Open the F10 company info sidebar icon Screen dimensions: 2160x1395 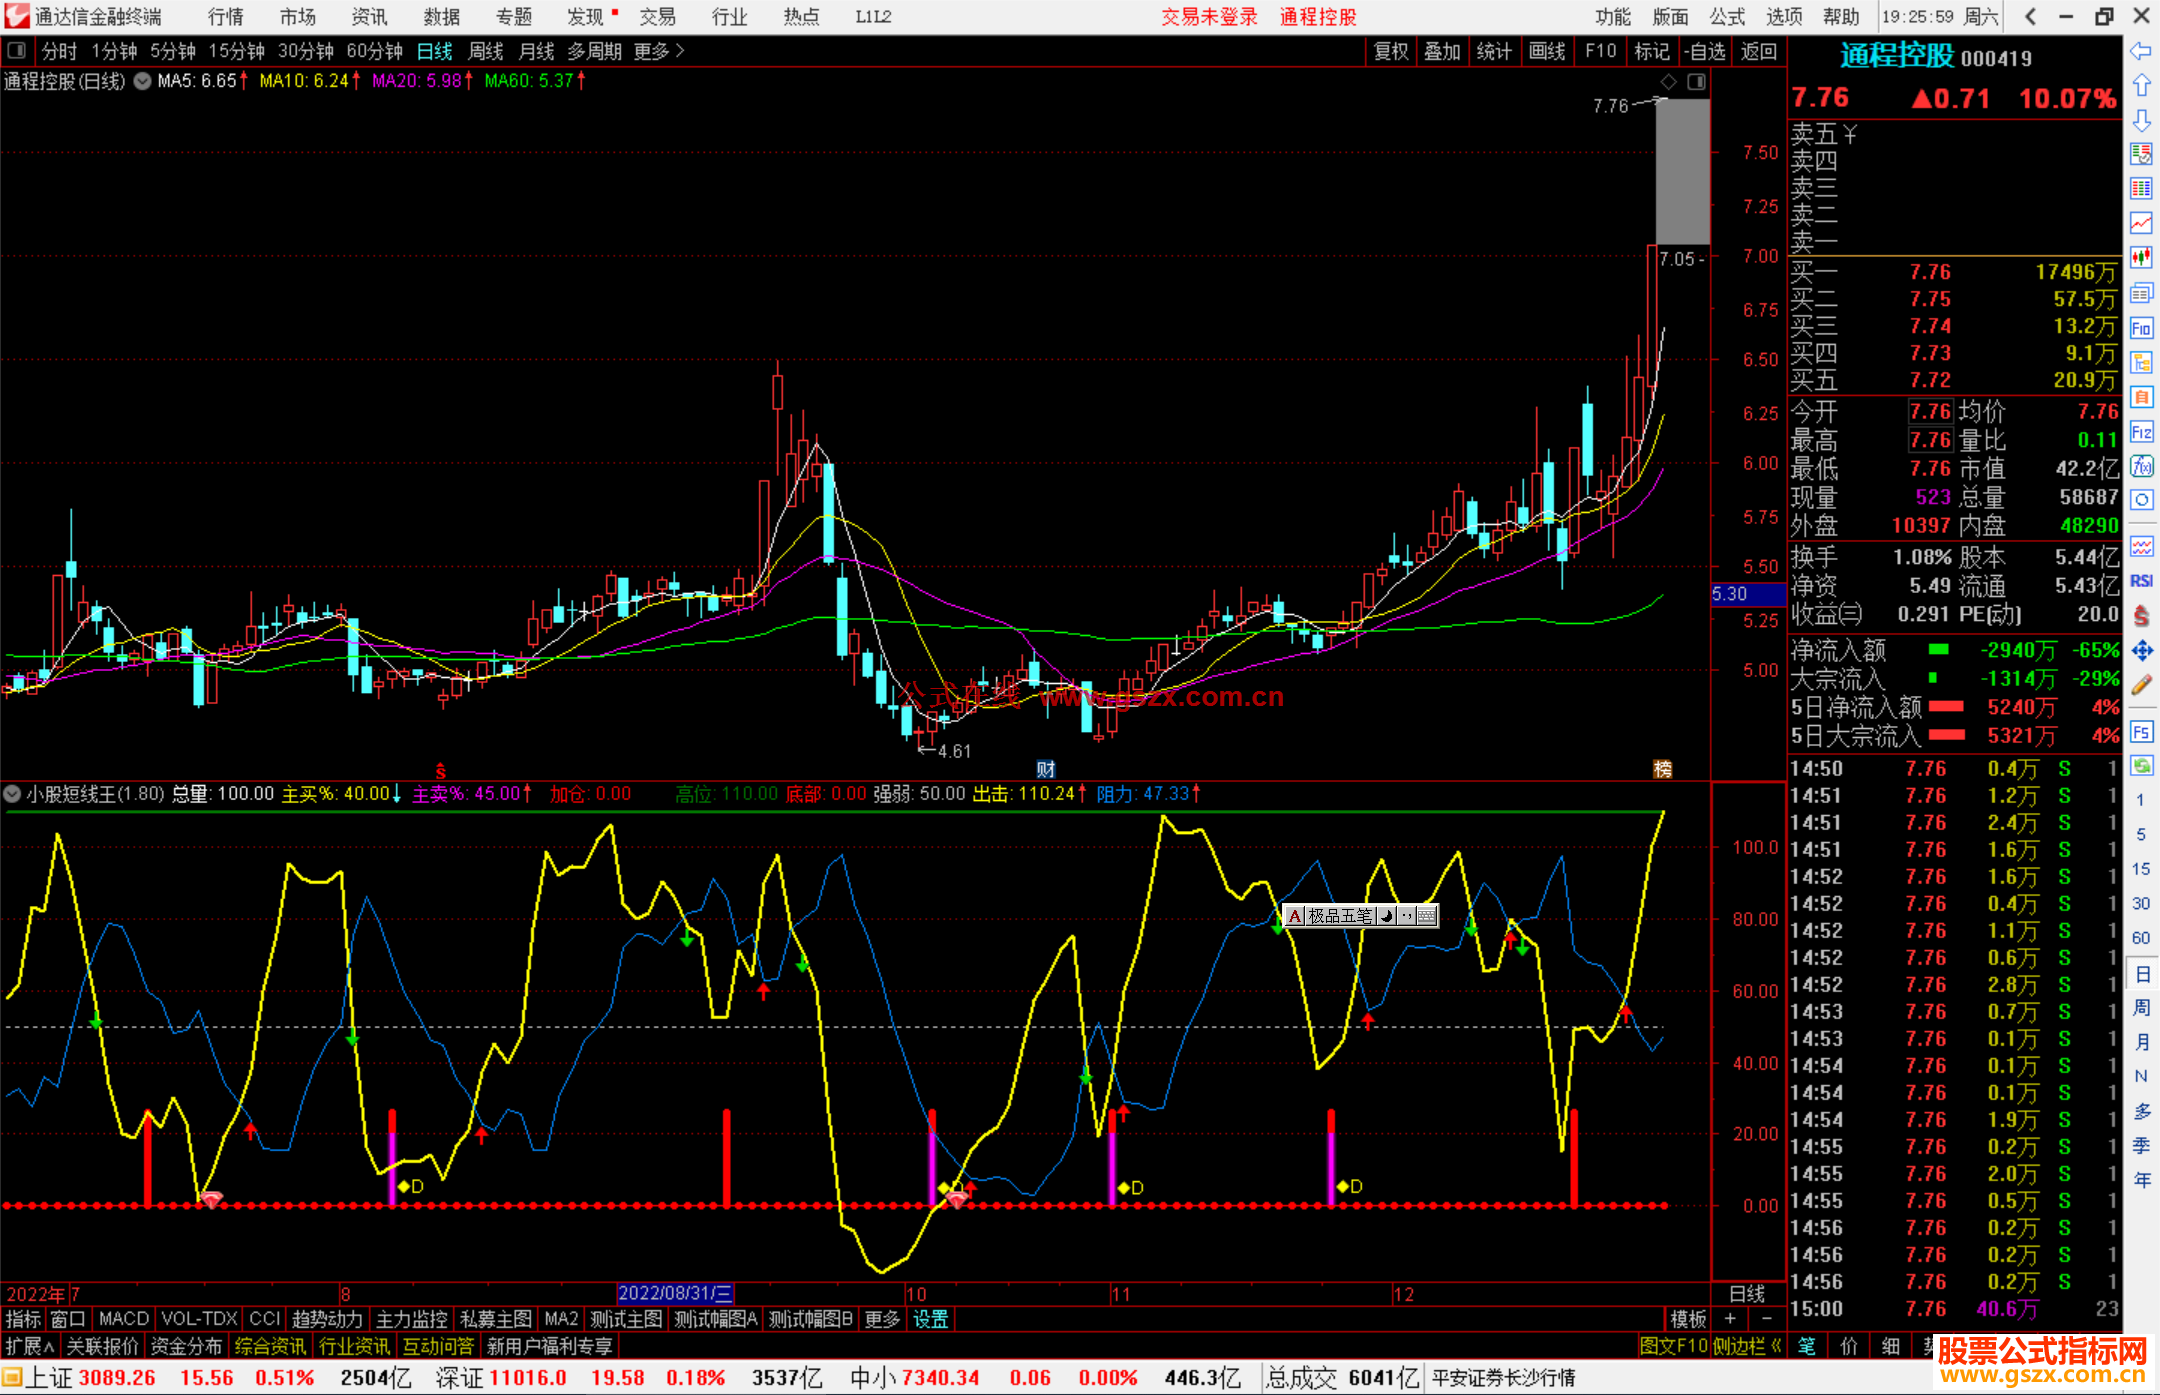click(2141, 328)
